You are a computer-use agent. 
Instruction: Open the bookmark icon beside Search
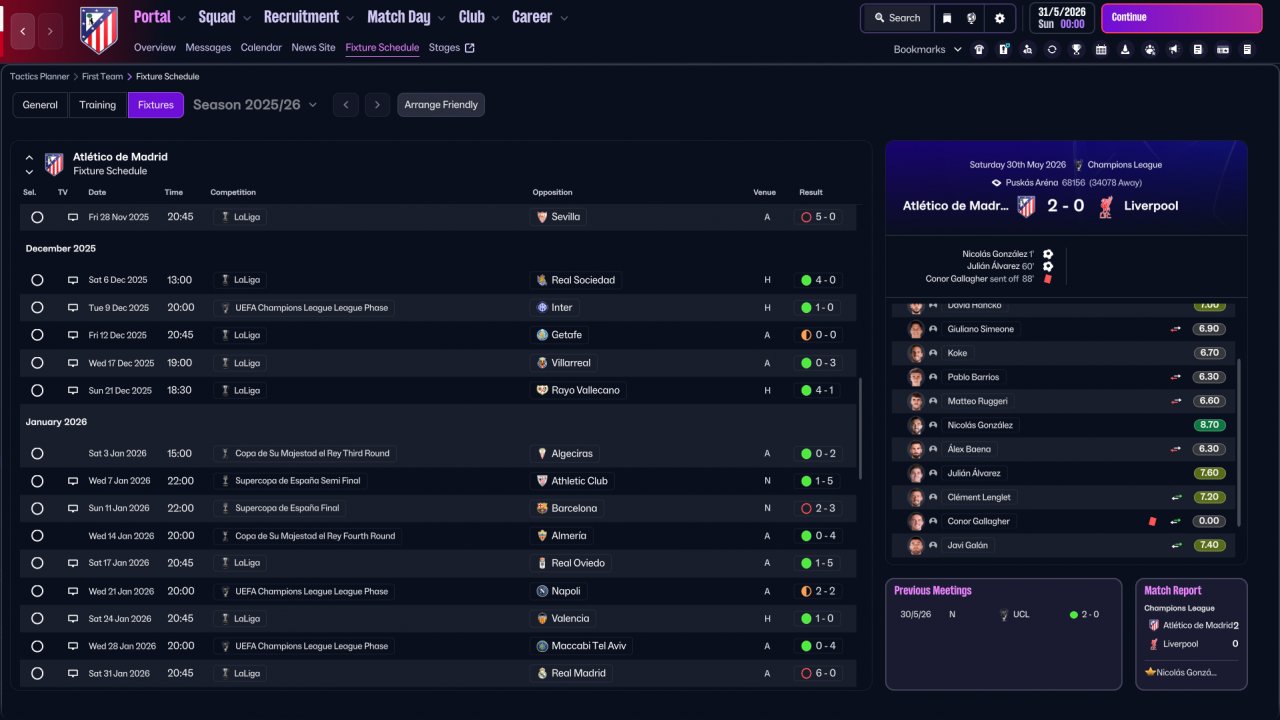947,18
